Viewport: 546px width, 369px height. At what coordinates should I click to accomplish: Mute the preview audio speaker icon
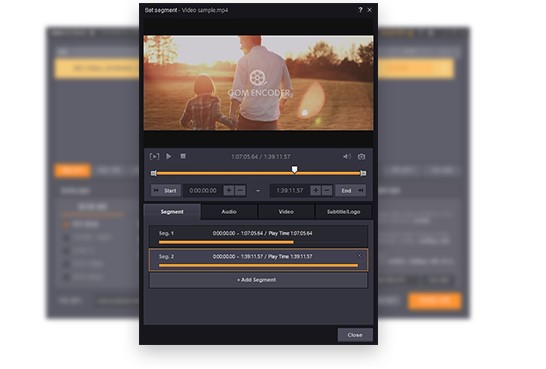click(347, 157)
